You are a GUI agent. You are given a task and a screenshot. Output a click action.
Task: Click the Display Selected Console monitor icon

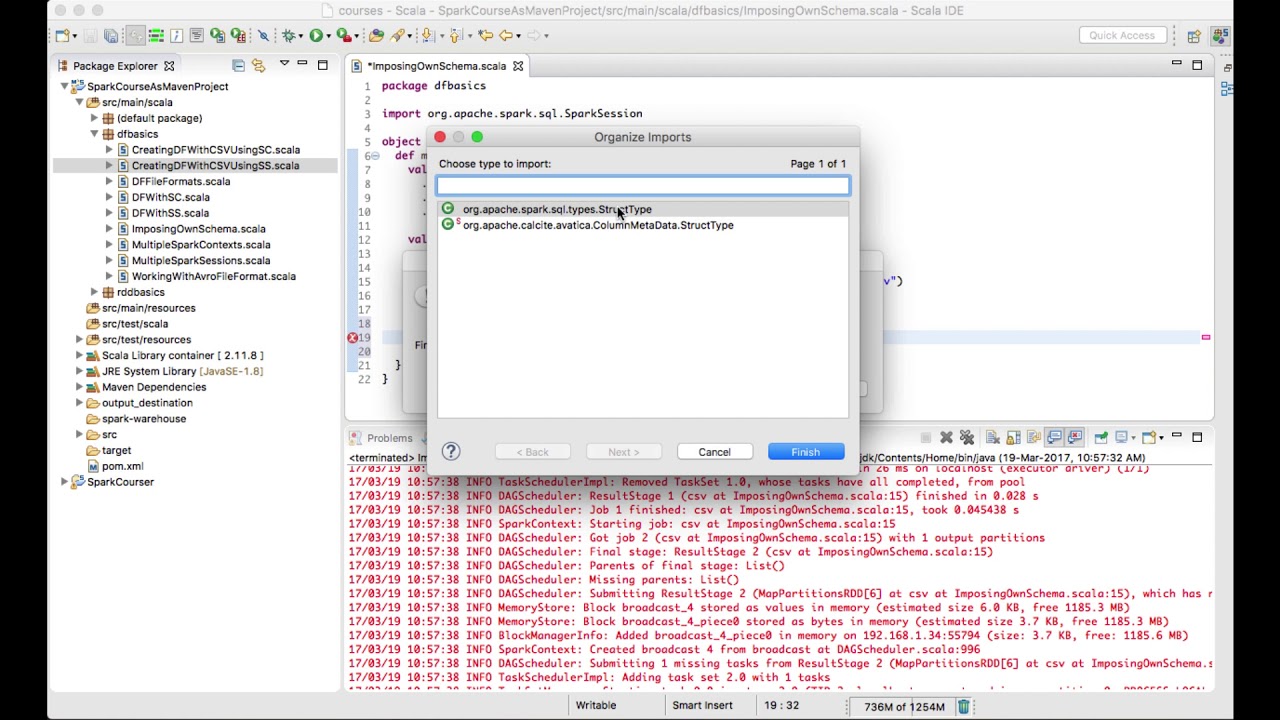pos(1122,437)
